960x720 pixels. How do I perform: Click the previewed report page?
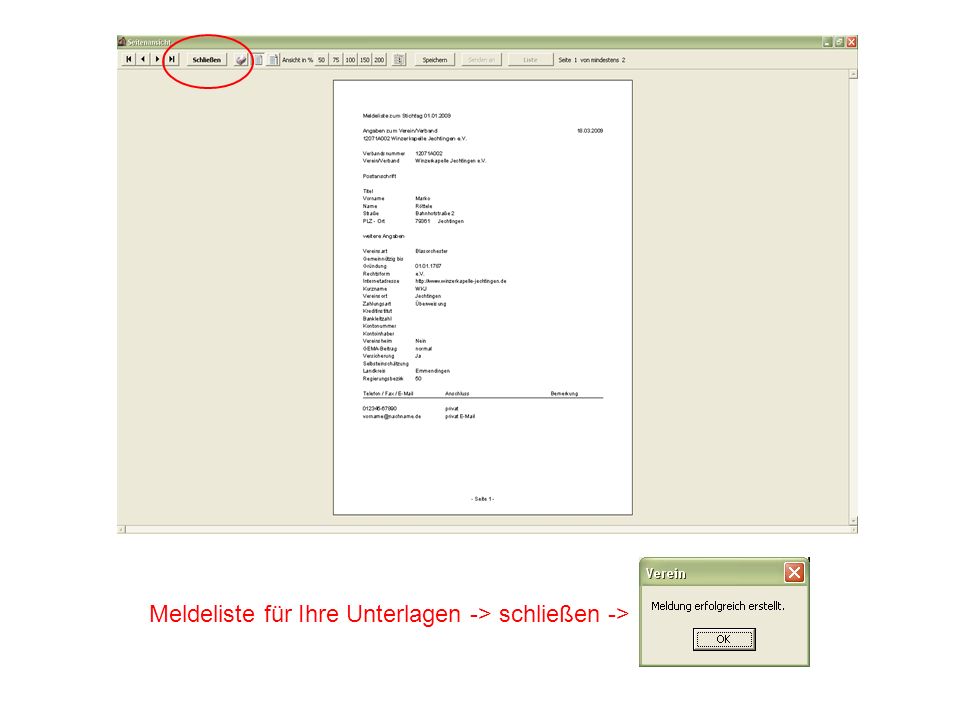[x=482, y=298]
